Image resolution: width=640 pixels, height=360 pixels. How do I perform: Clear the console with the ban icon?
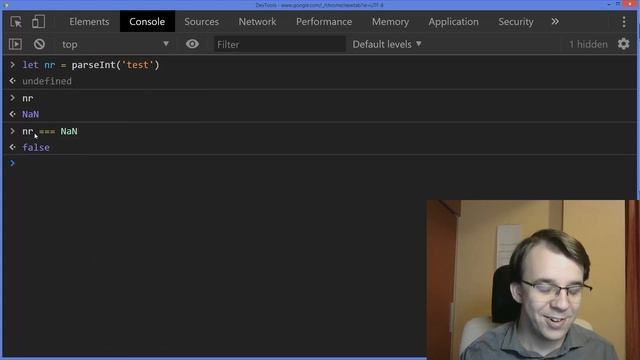(x=39, y=44)
